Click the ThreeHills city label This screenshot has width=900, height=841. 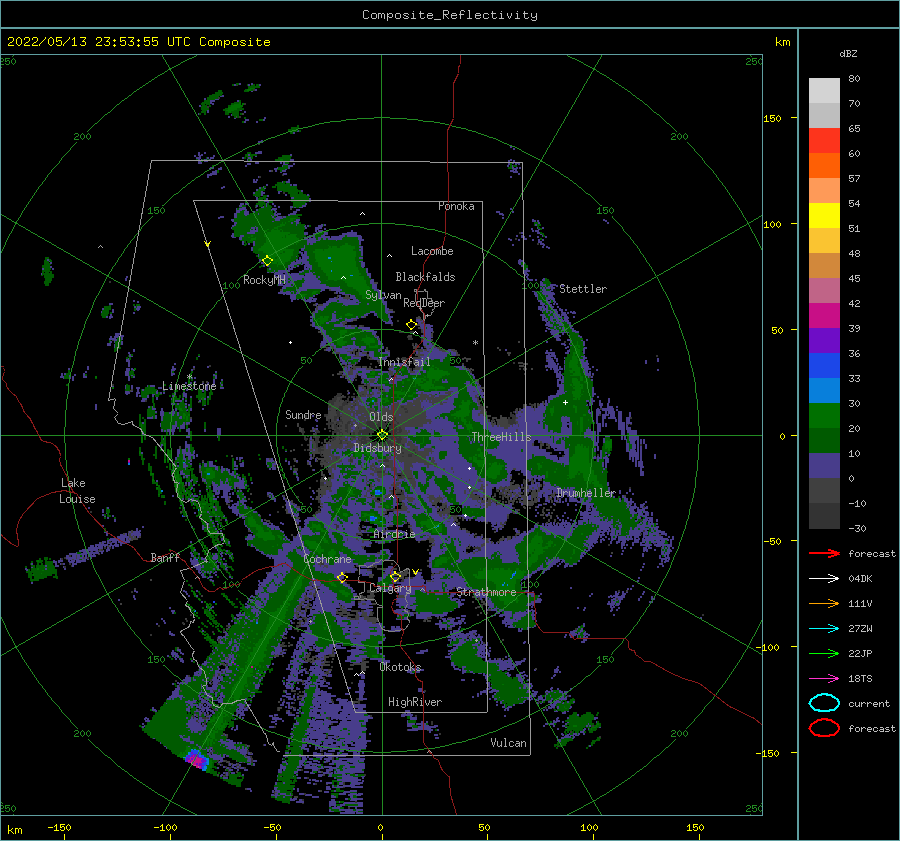pyautogui.click(x=501, y=437)
